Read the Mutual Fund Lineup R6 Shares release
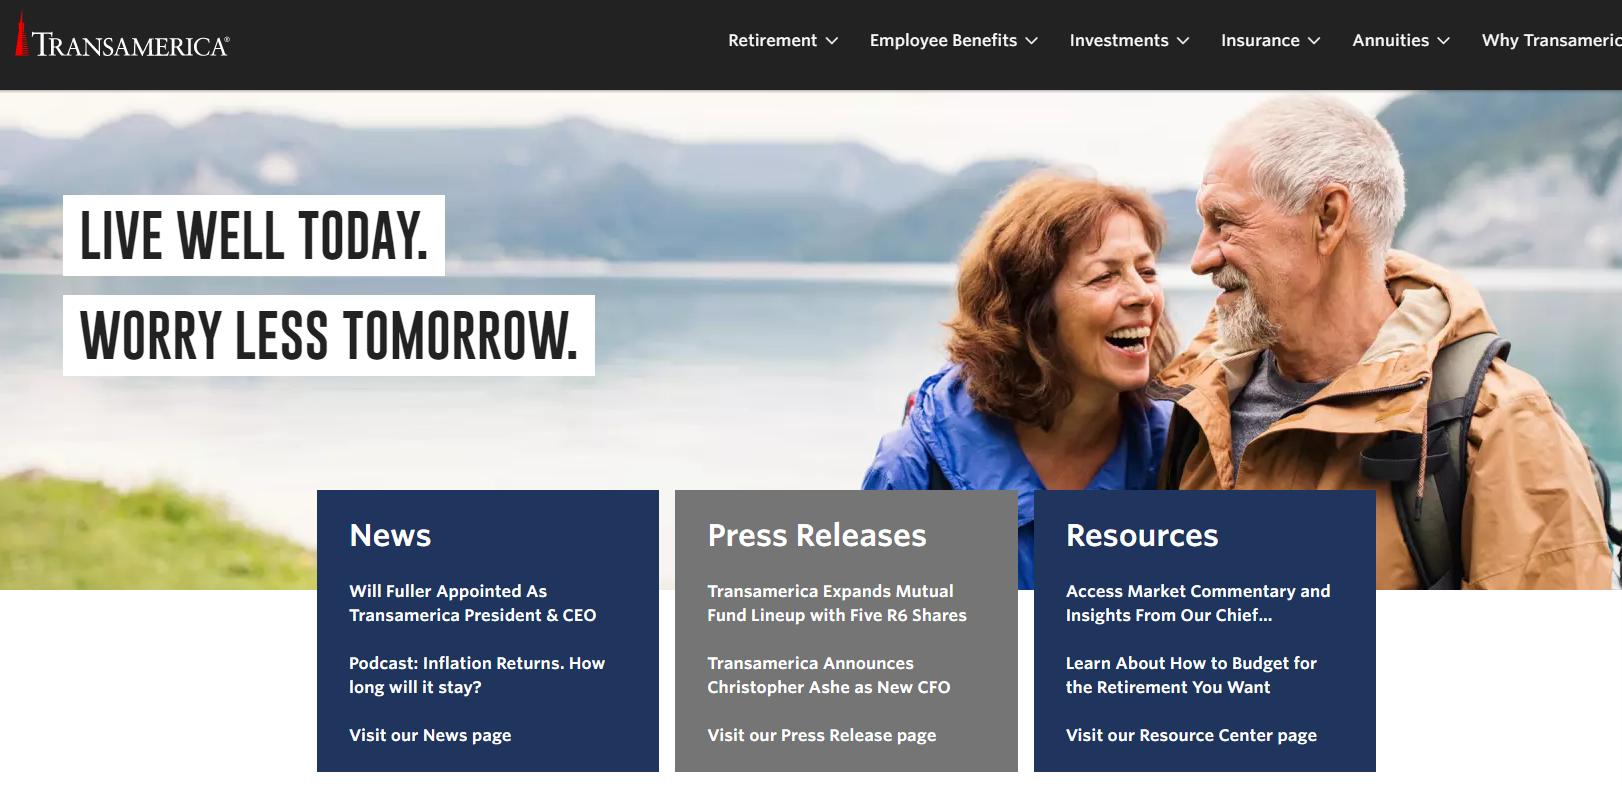This screenshot has width=1622, height=786. click(837, 603)
